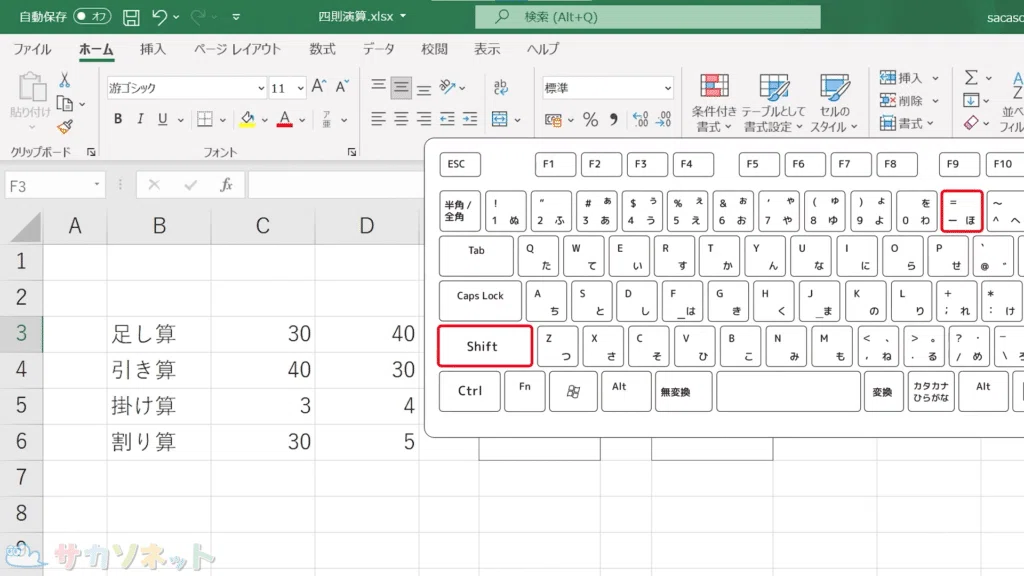Open セルのスタイル cell styles
The height and width of the screenshot is (576, 1024).
(834, 103)
